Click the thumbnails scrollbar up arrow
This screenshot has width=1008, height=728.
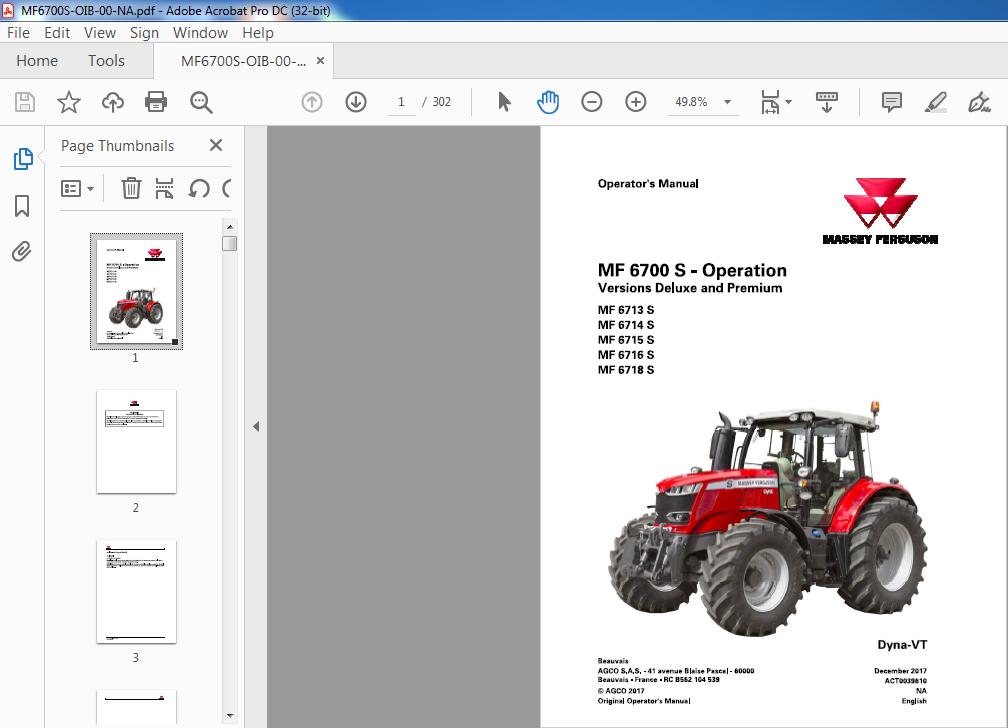[230, 227]
